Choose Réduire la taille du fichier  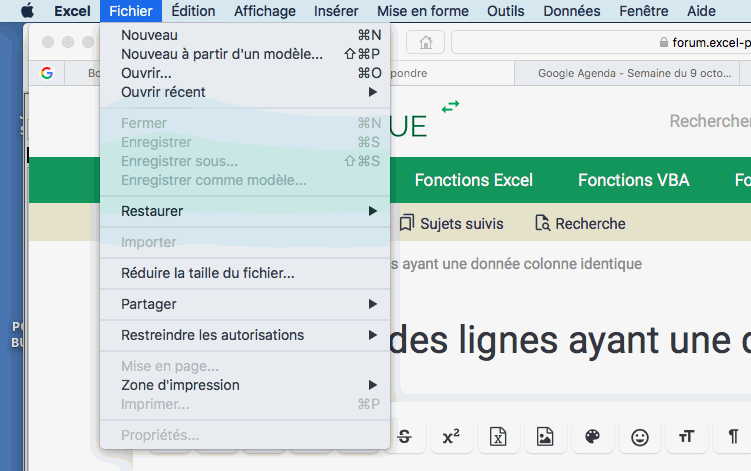click(x=207, y=273)
